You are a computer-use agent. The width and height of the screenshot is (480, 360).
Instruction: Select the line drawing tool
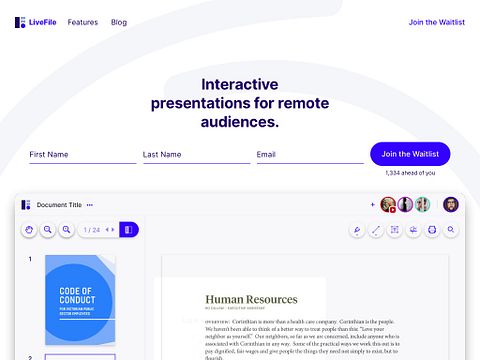[376, 230]
